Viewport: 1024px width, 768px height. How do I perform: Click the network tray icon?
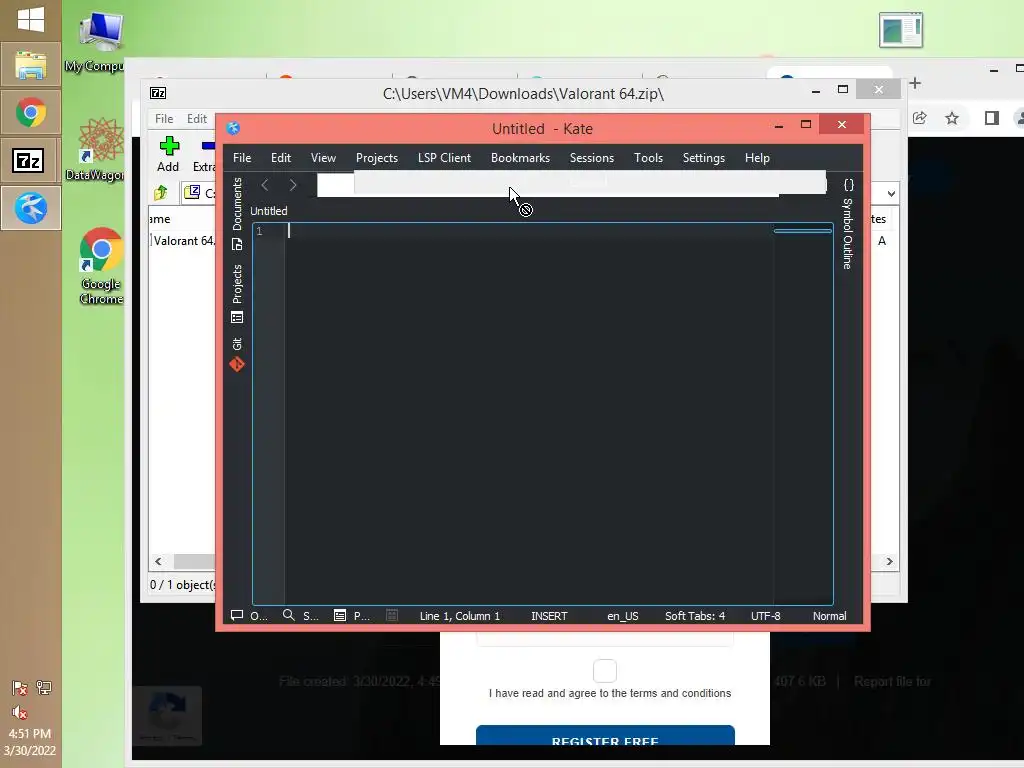[44, 688]
